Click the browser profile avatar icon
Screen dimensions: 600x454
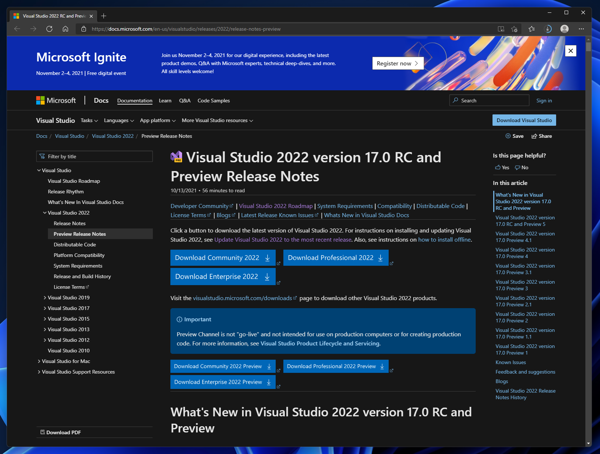pyautogui.click(x=564, y=29)
